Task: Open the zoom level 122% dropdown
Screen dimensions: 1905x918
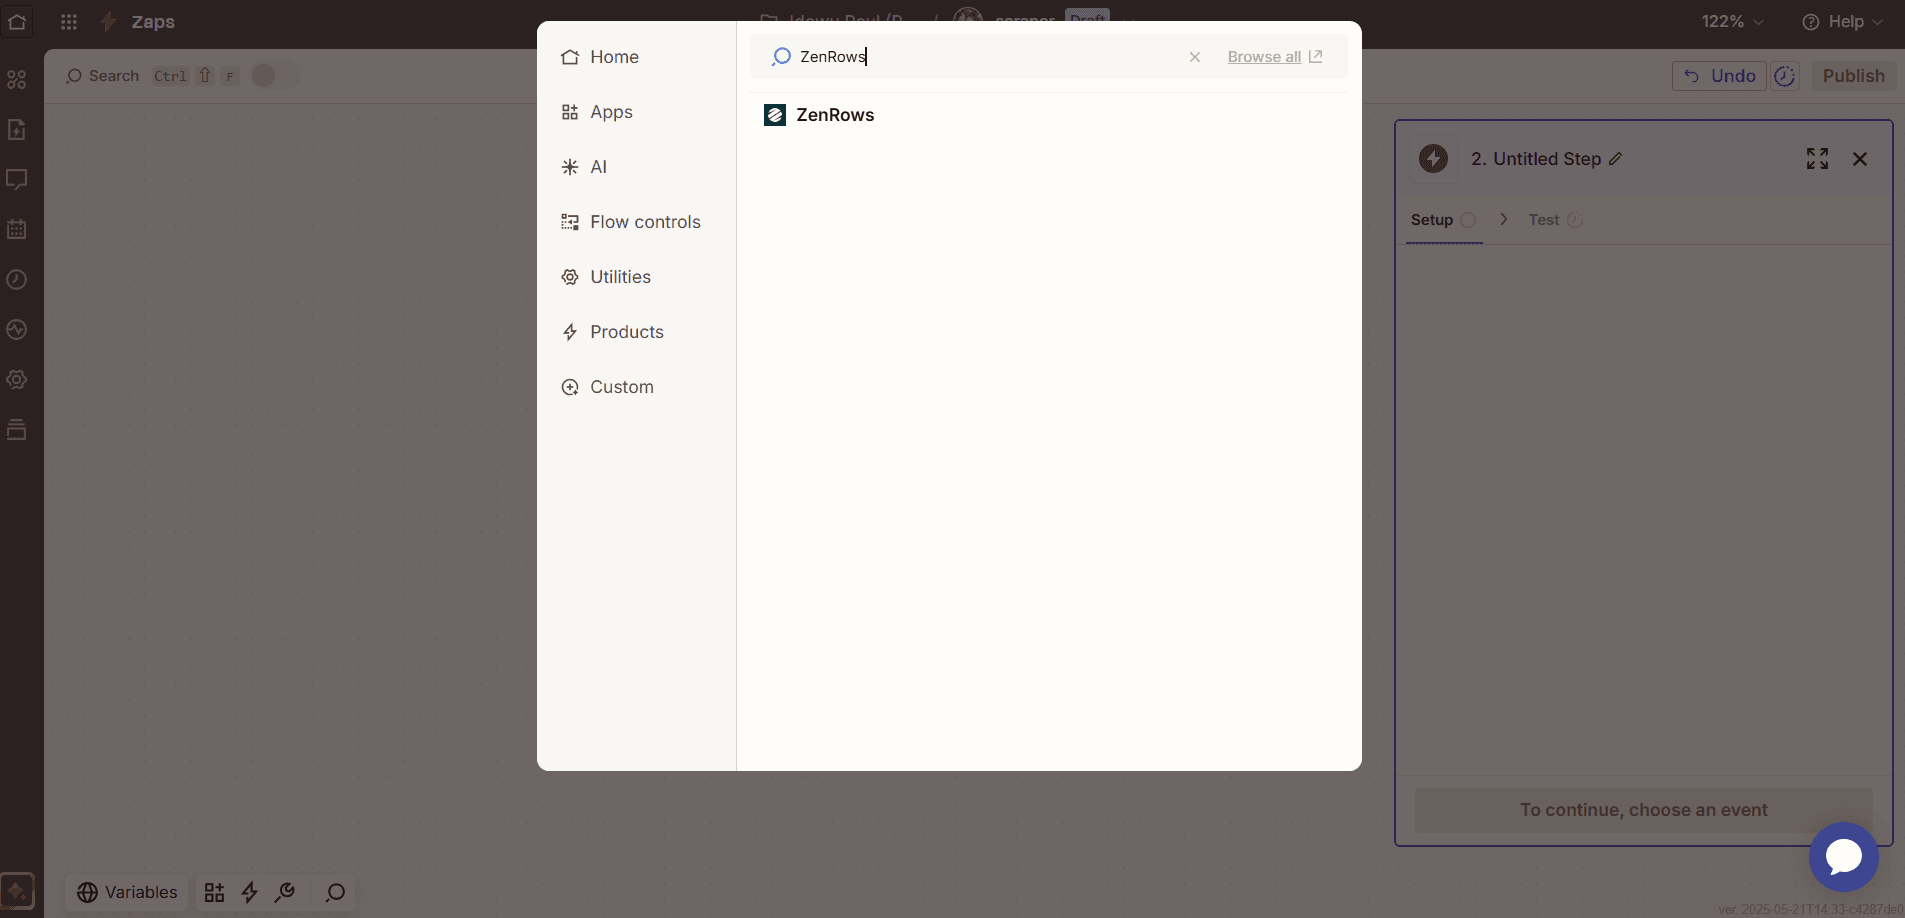Action: pyautogui.click(x=1732, y=21)
